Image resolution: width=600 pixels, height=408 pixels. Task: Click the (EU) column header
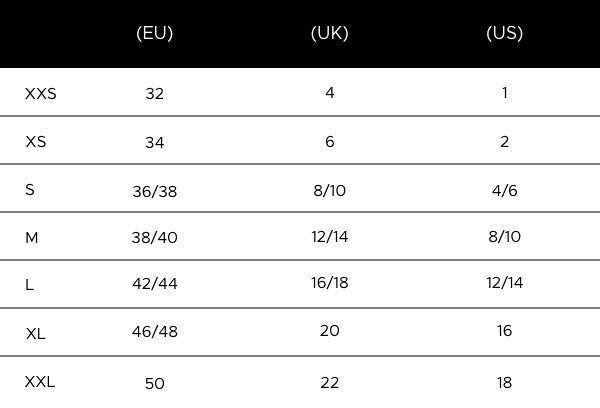[x=155, y=33]
